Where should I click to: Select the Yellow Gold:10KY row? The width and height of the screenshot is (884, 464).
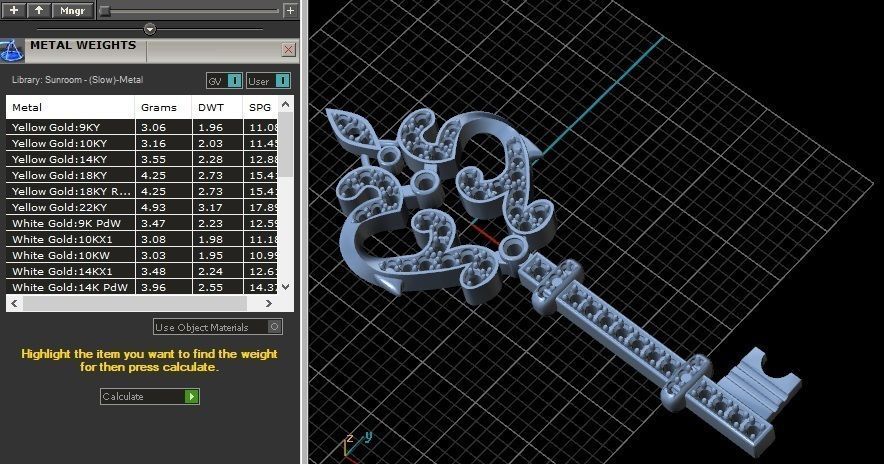pos(142,143)
